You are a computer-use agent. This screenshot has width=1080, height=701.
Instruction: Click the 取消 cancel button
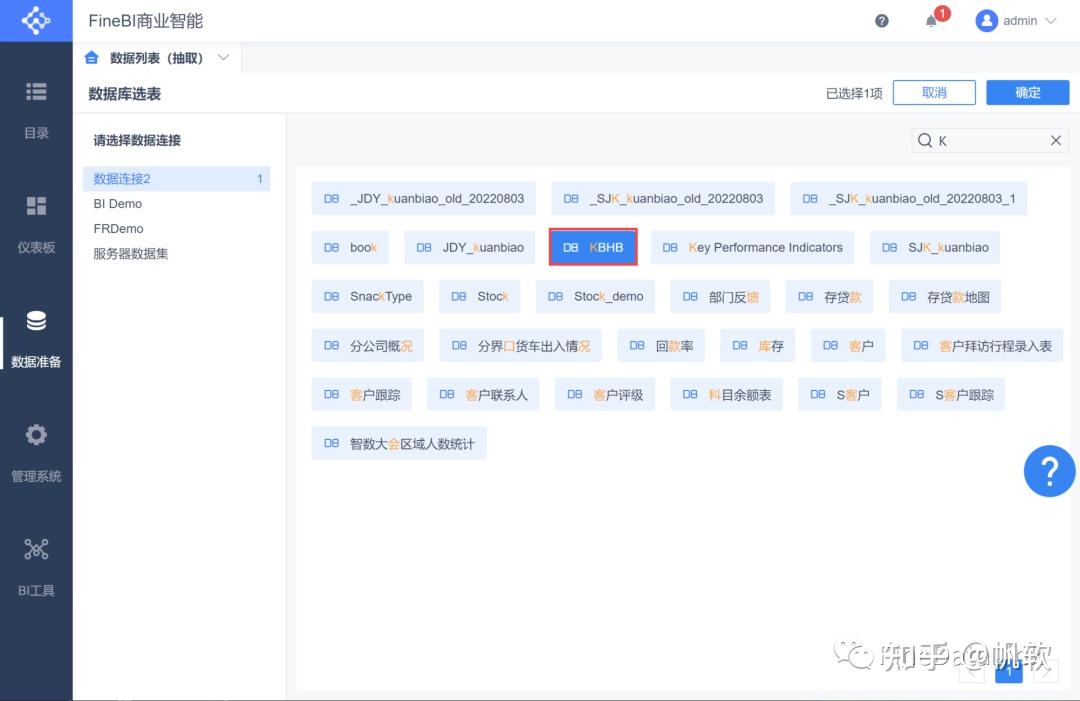coord(933,91)
